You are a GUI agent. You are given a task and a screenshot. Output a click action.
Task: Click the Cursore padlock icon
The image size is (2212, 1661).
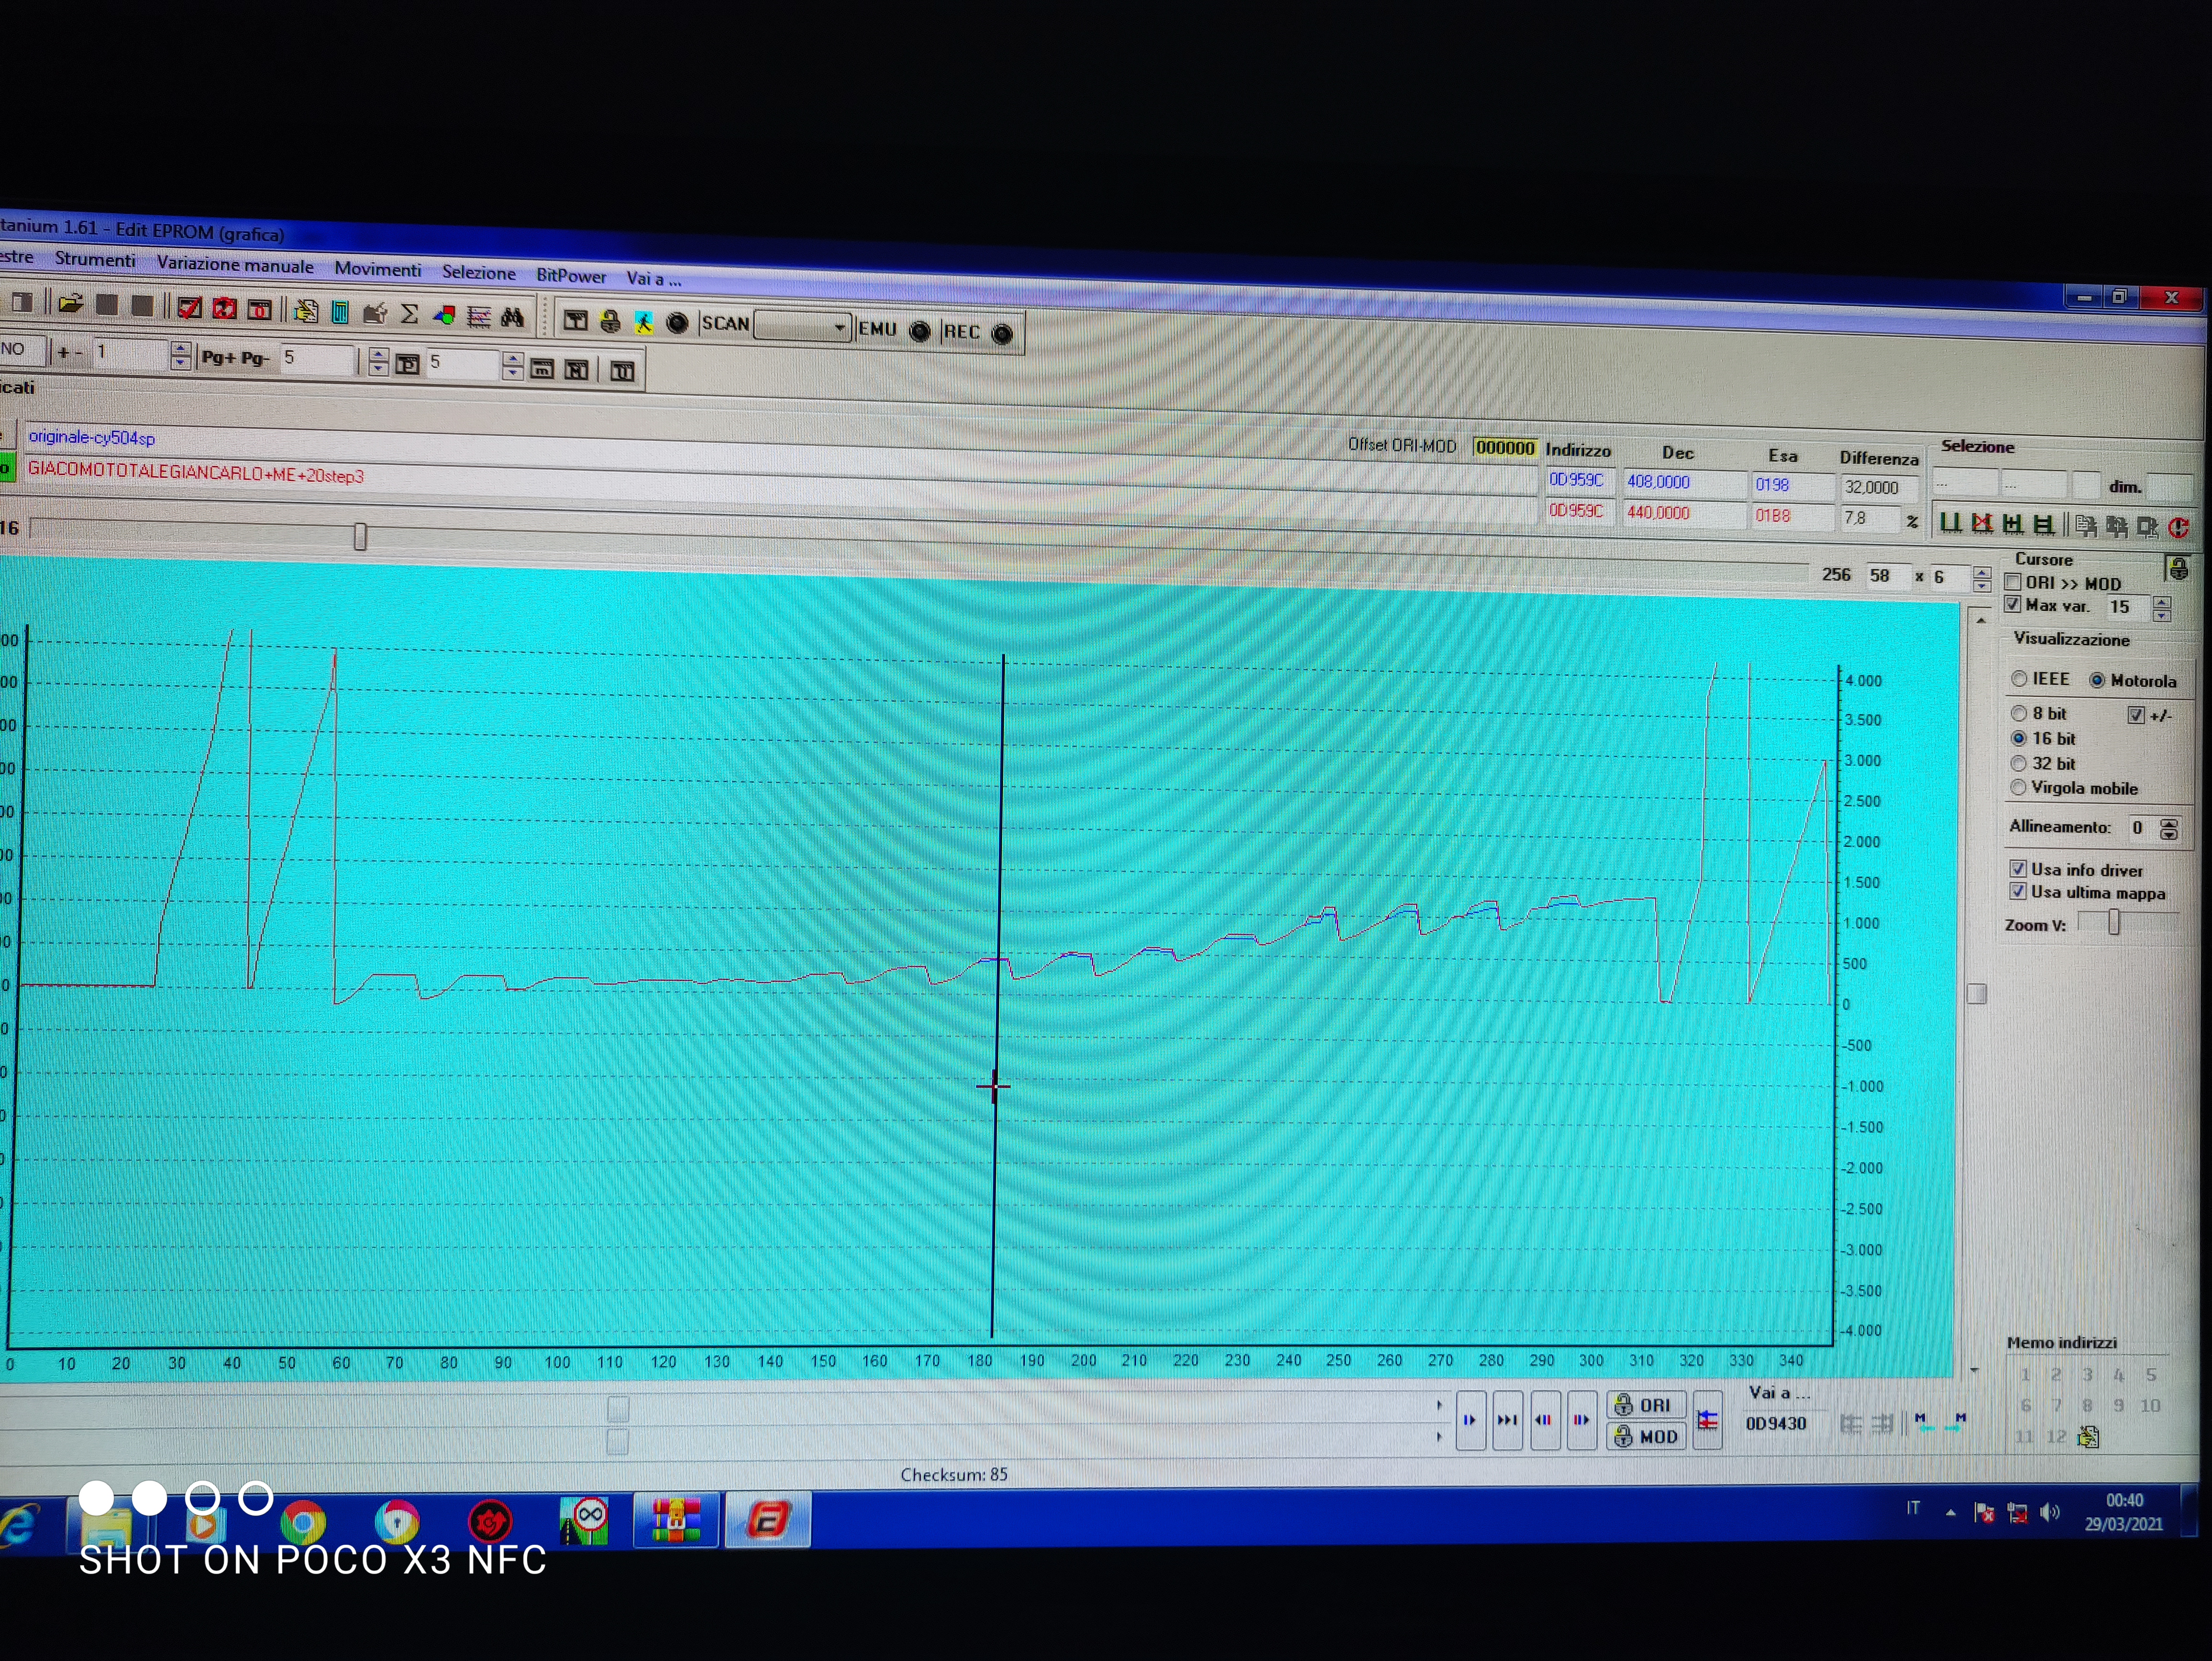tap(2178, 569)
